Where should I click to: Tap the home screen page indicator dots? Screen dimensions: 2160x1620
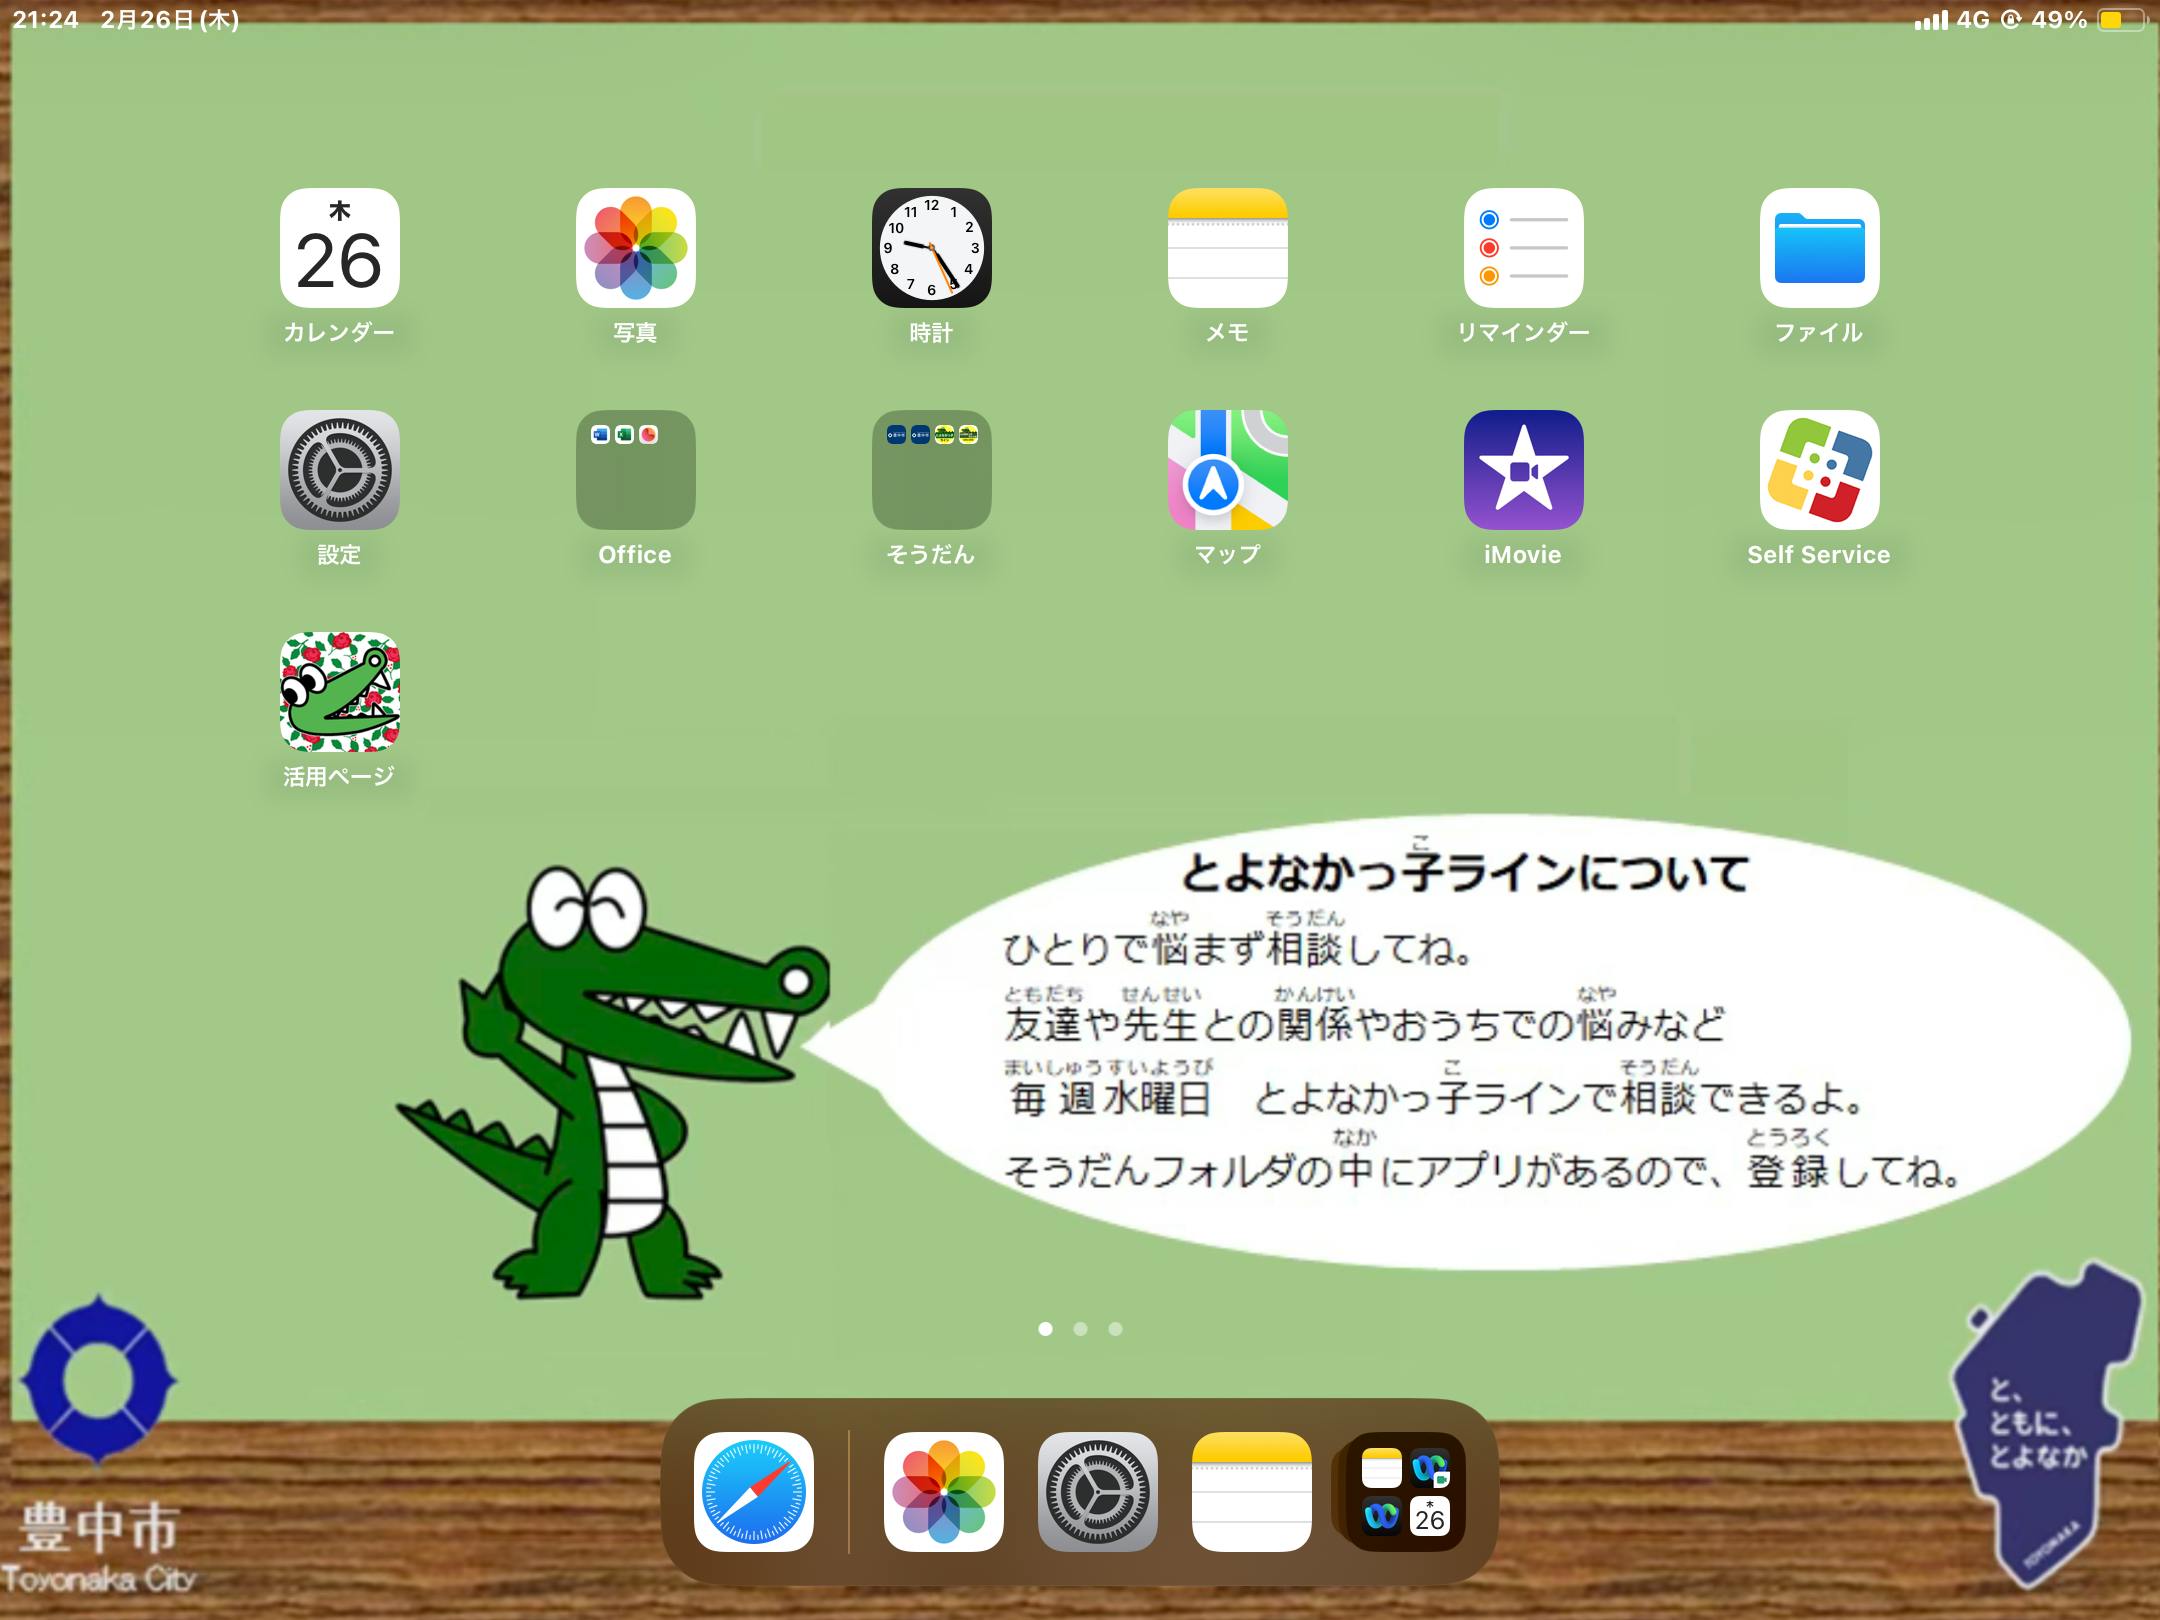1080,1329
